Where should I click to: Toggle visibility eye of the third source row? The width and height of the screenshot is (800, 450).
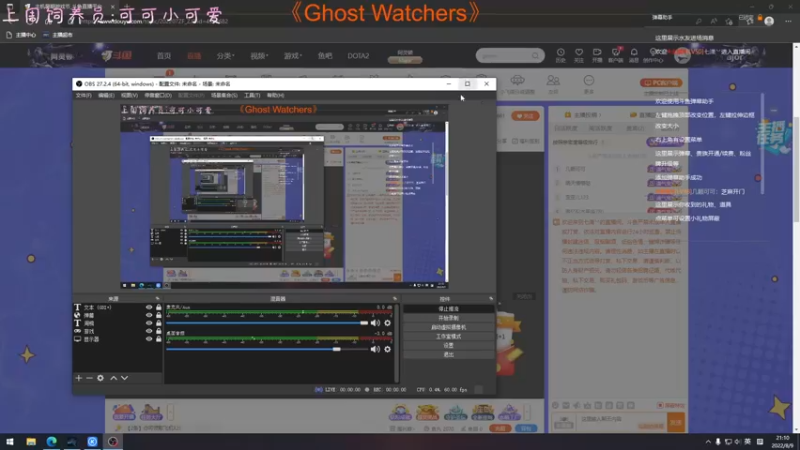pos(149,323)
